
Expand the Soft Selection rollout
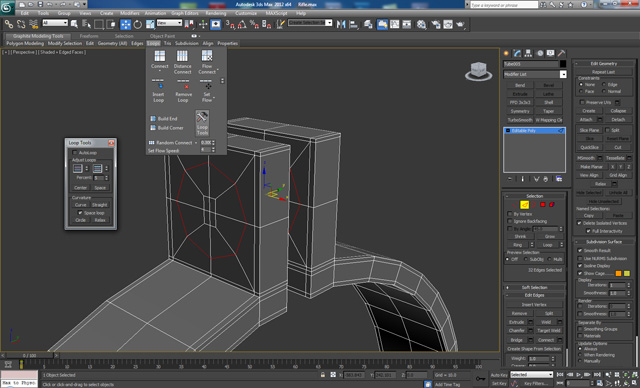coord(535,288)
